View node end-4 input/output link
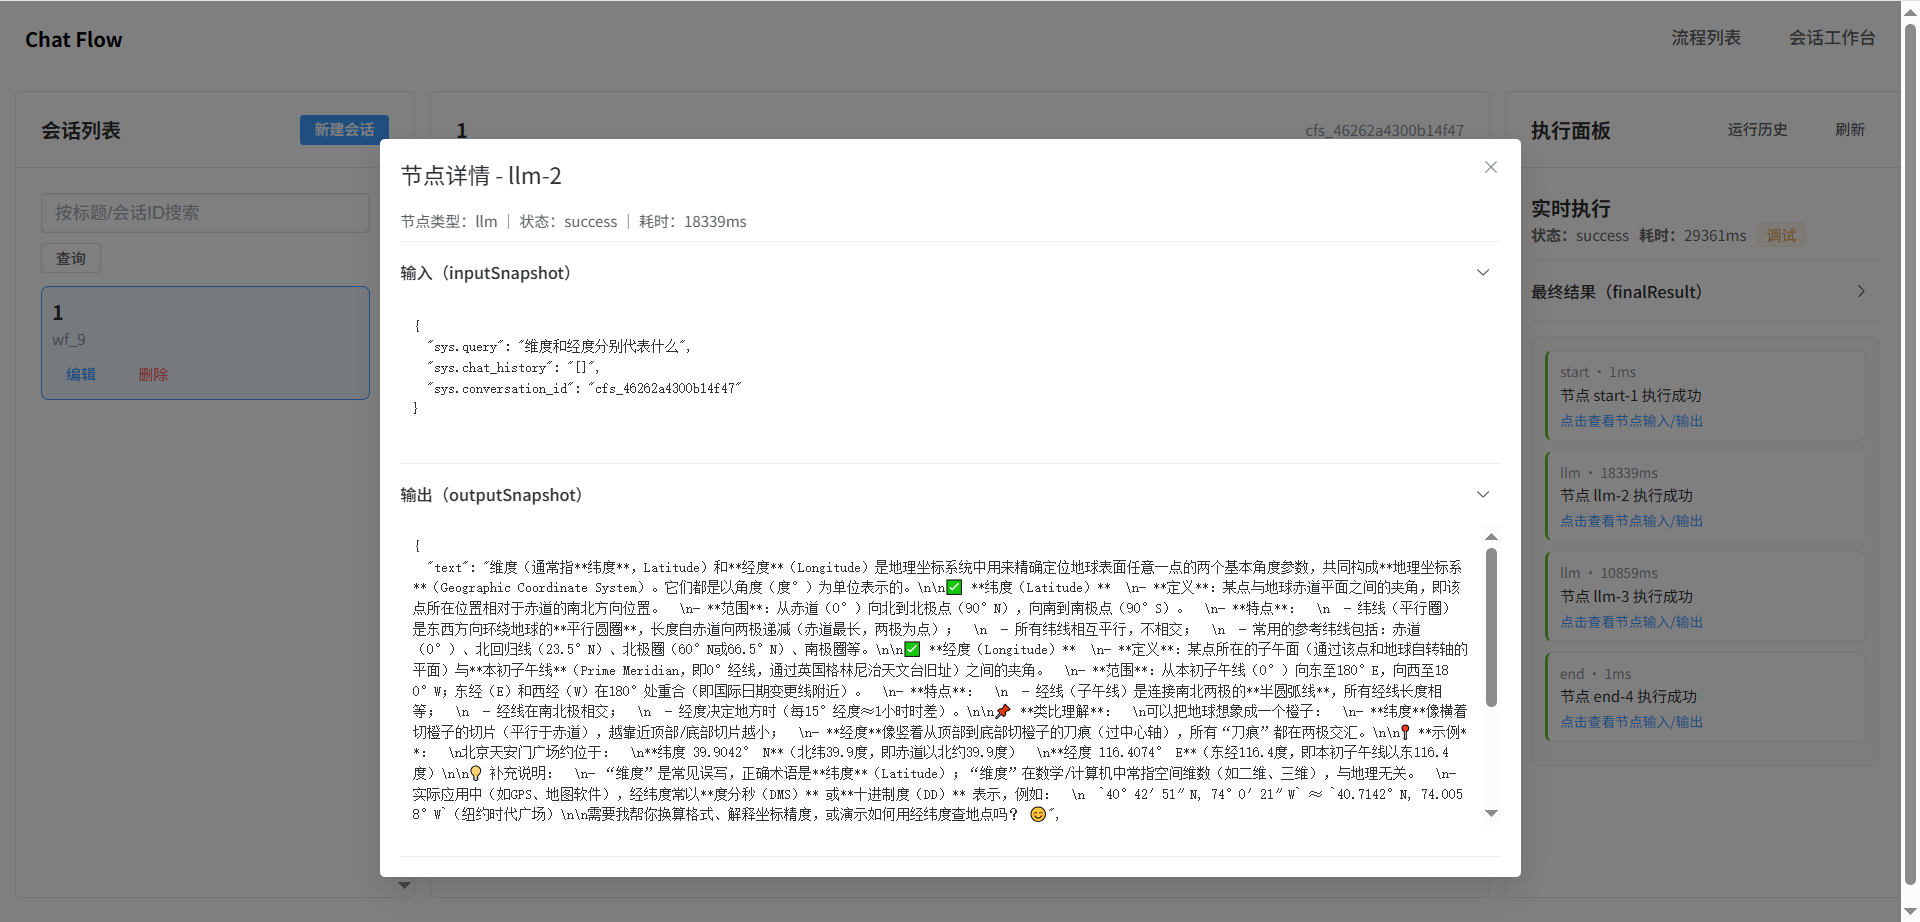 [x=1631, y=722]
